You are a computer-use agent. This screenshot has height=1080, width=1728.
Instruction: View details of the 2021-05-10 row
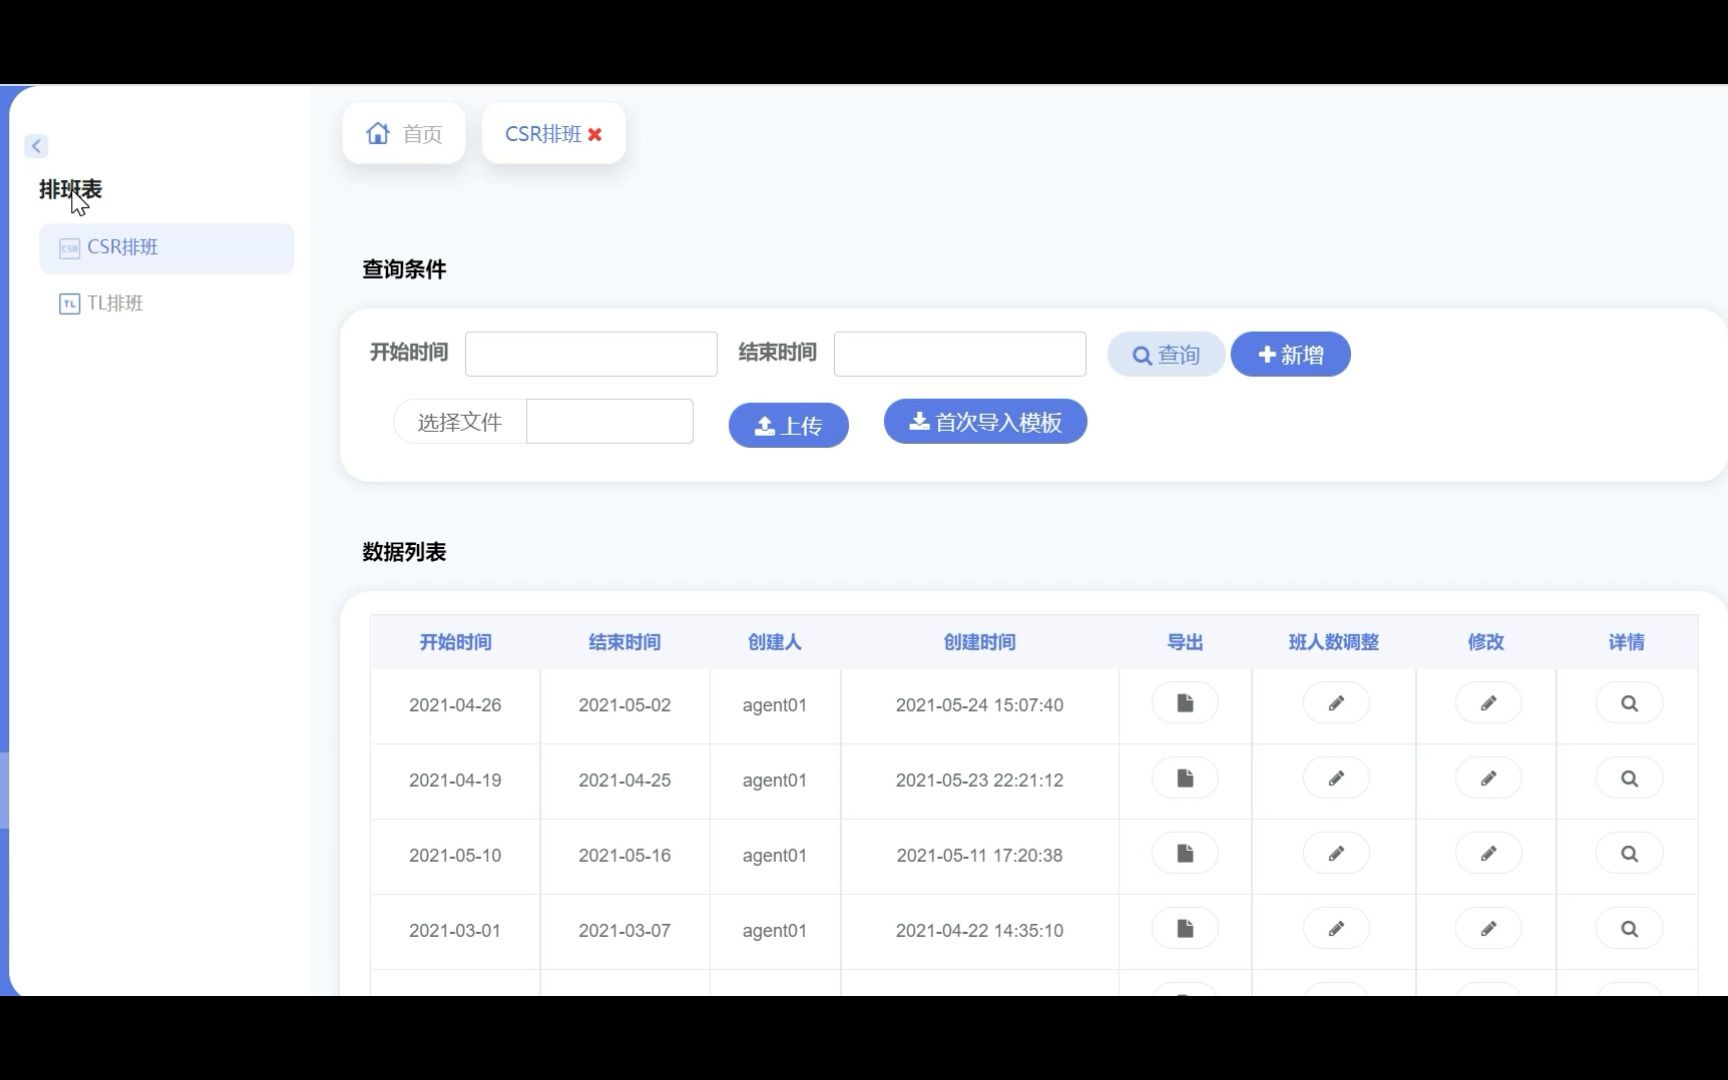[x=1629, y=853]
